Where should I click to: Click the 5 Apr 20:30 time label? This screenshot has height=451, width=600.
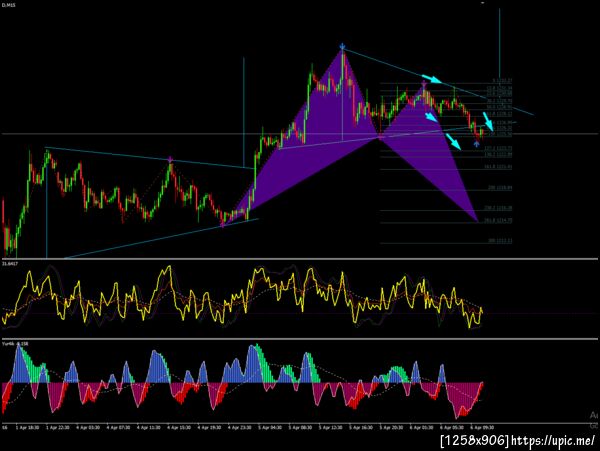[x=391, y=427]
